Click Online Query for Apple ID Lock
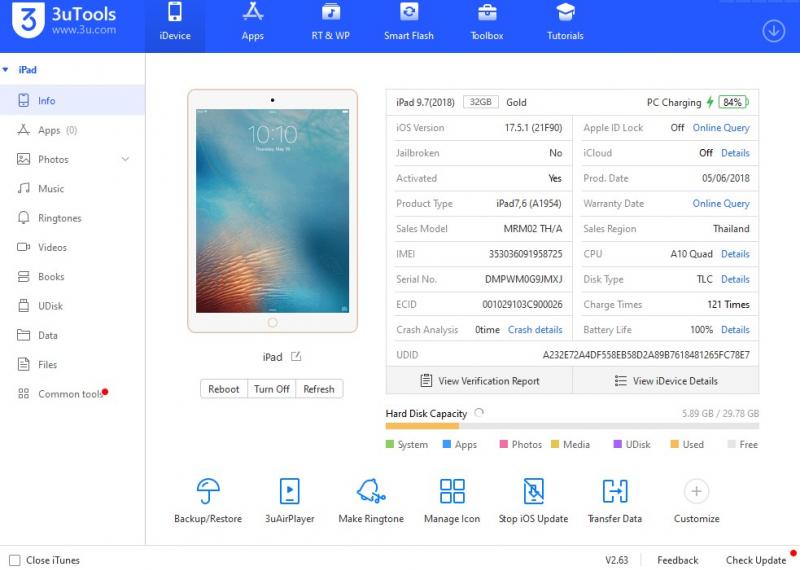 pos(721,128)
